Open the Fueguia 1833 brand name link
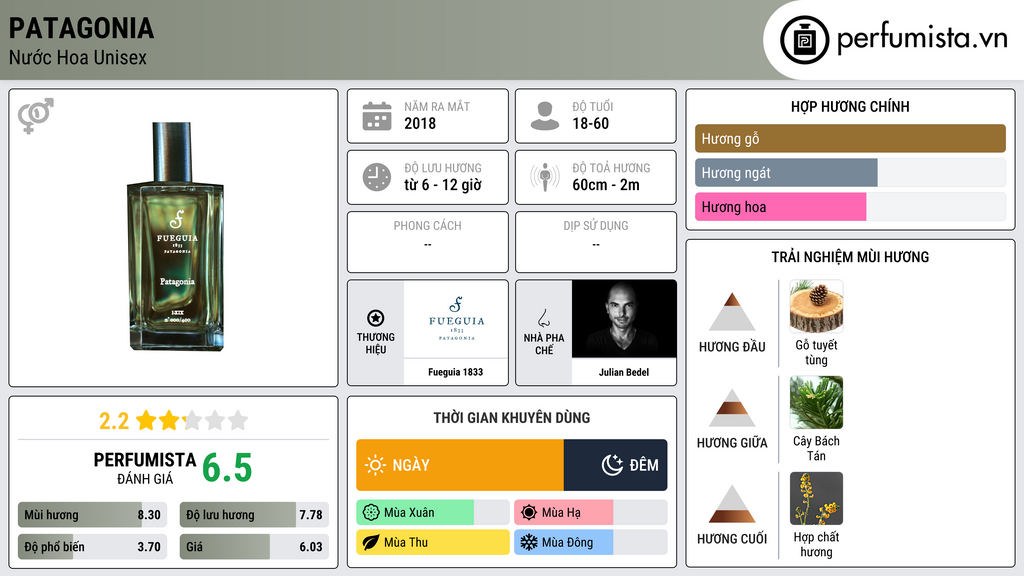1024x576 pixels. [456, 372]
